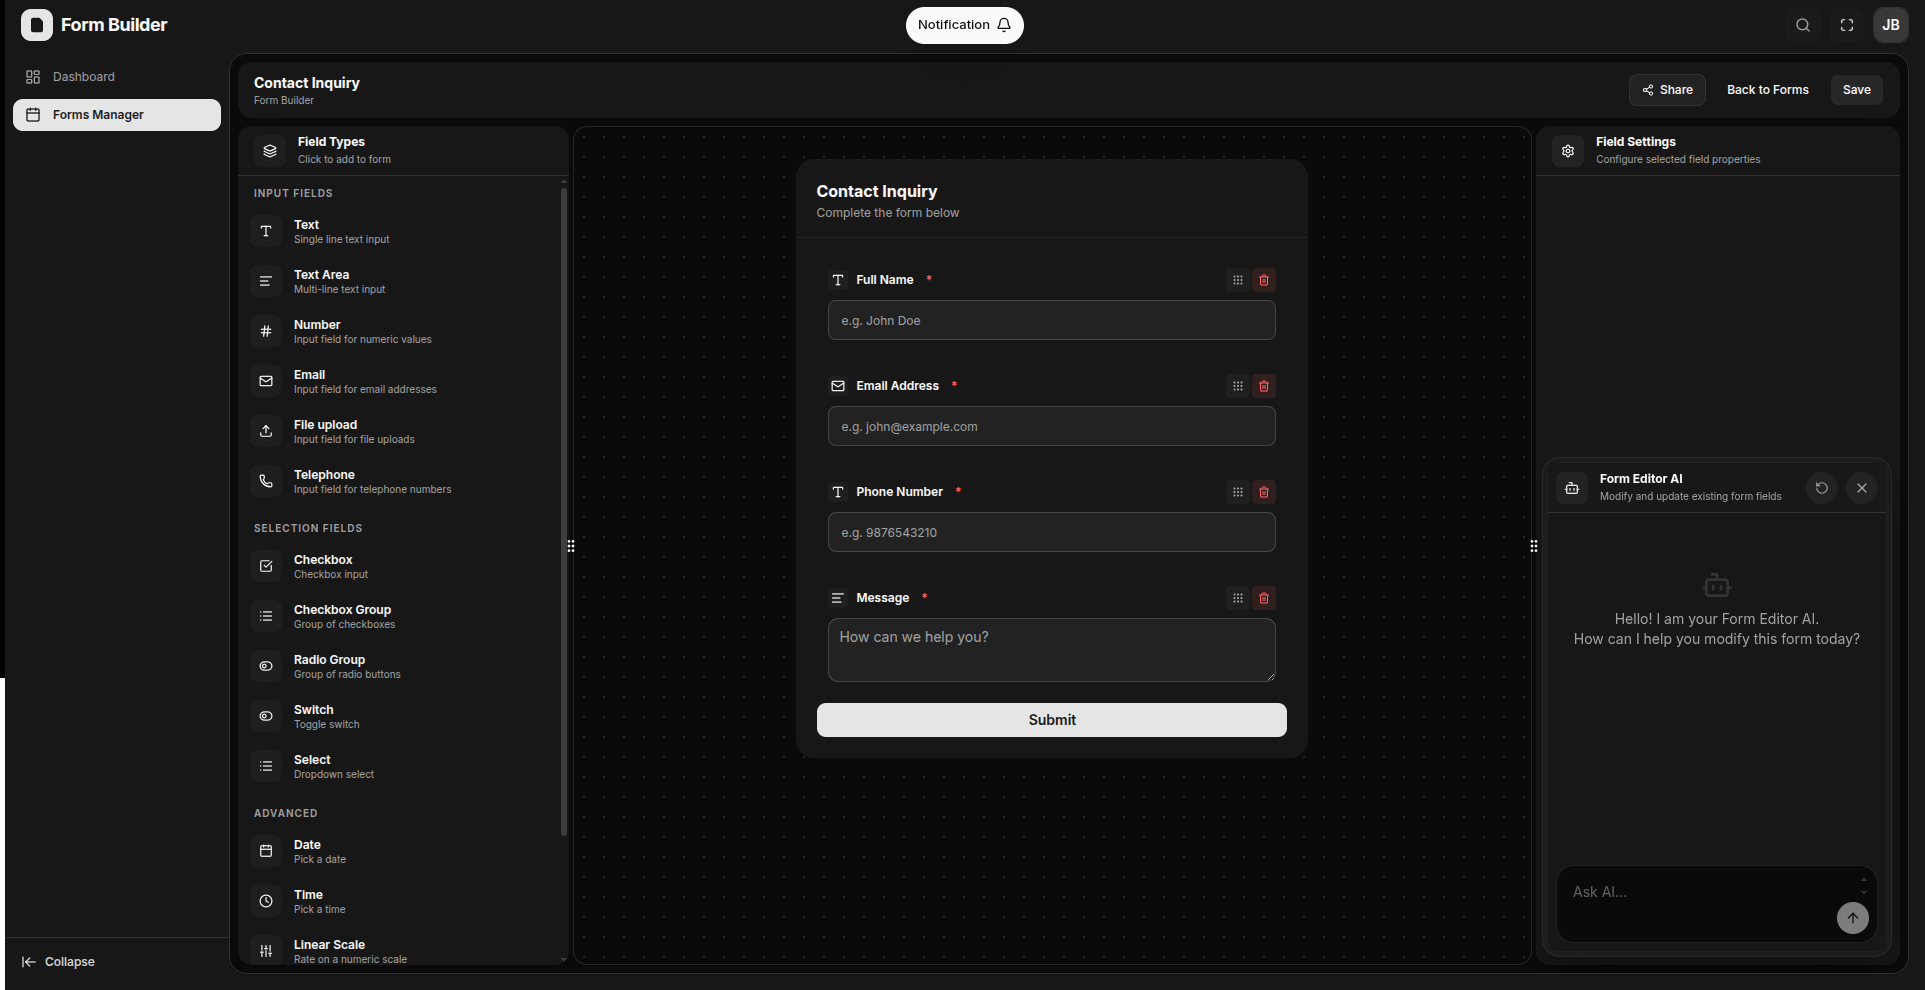Delete the Full Name field
The height and width of the screenshot is (990, 1925).
point(1264,280)
